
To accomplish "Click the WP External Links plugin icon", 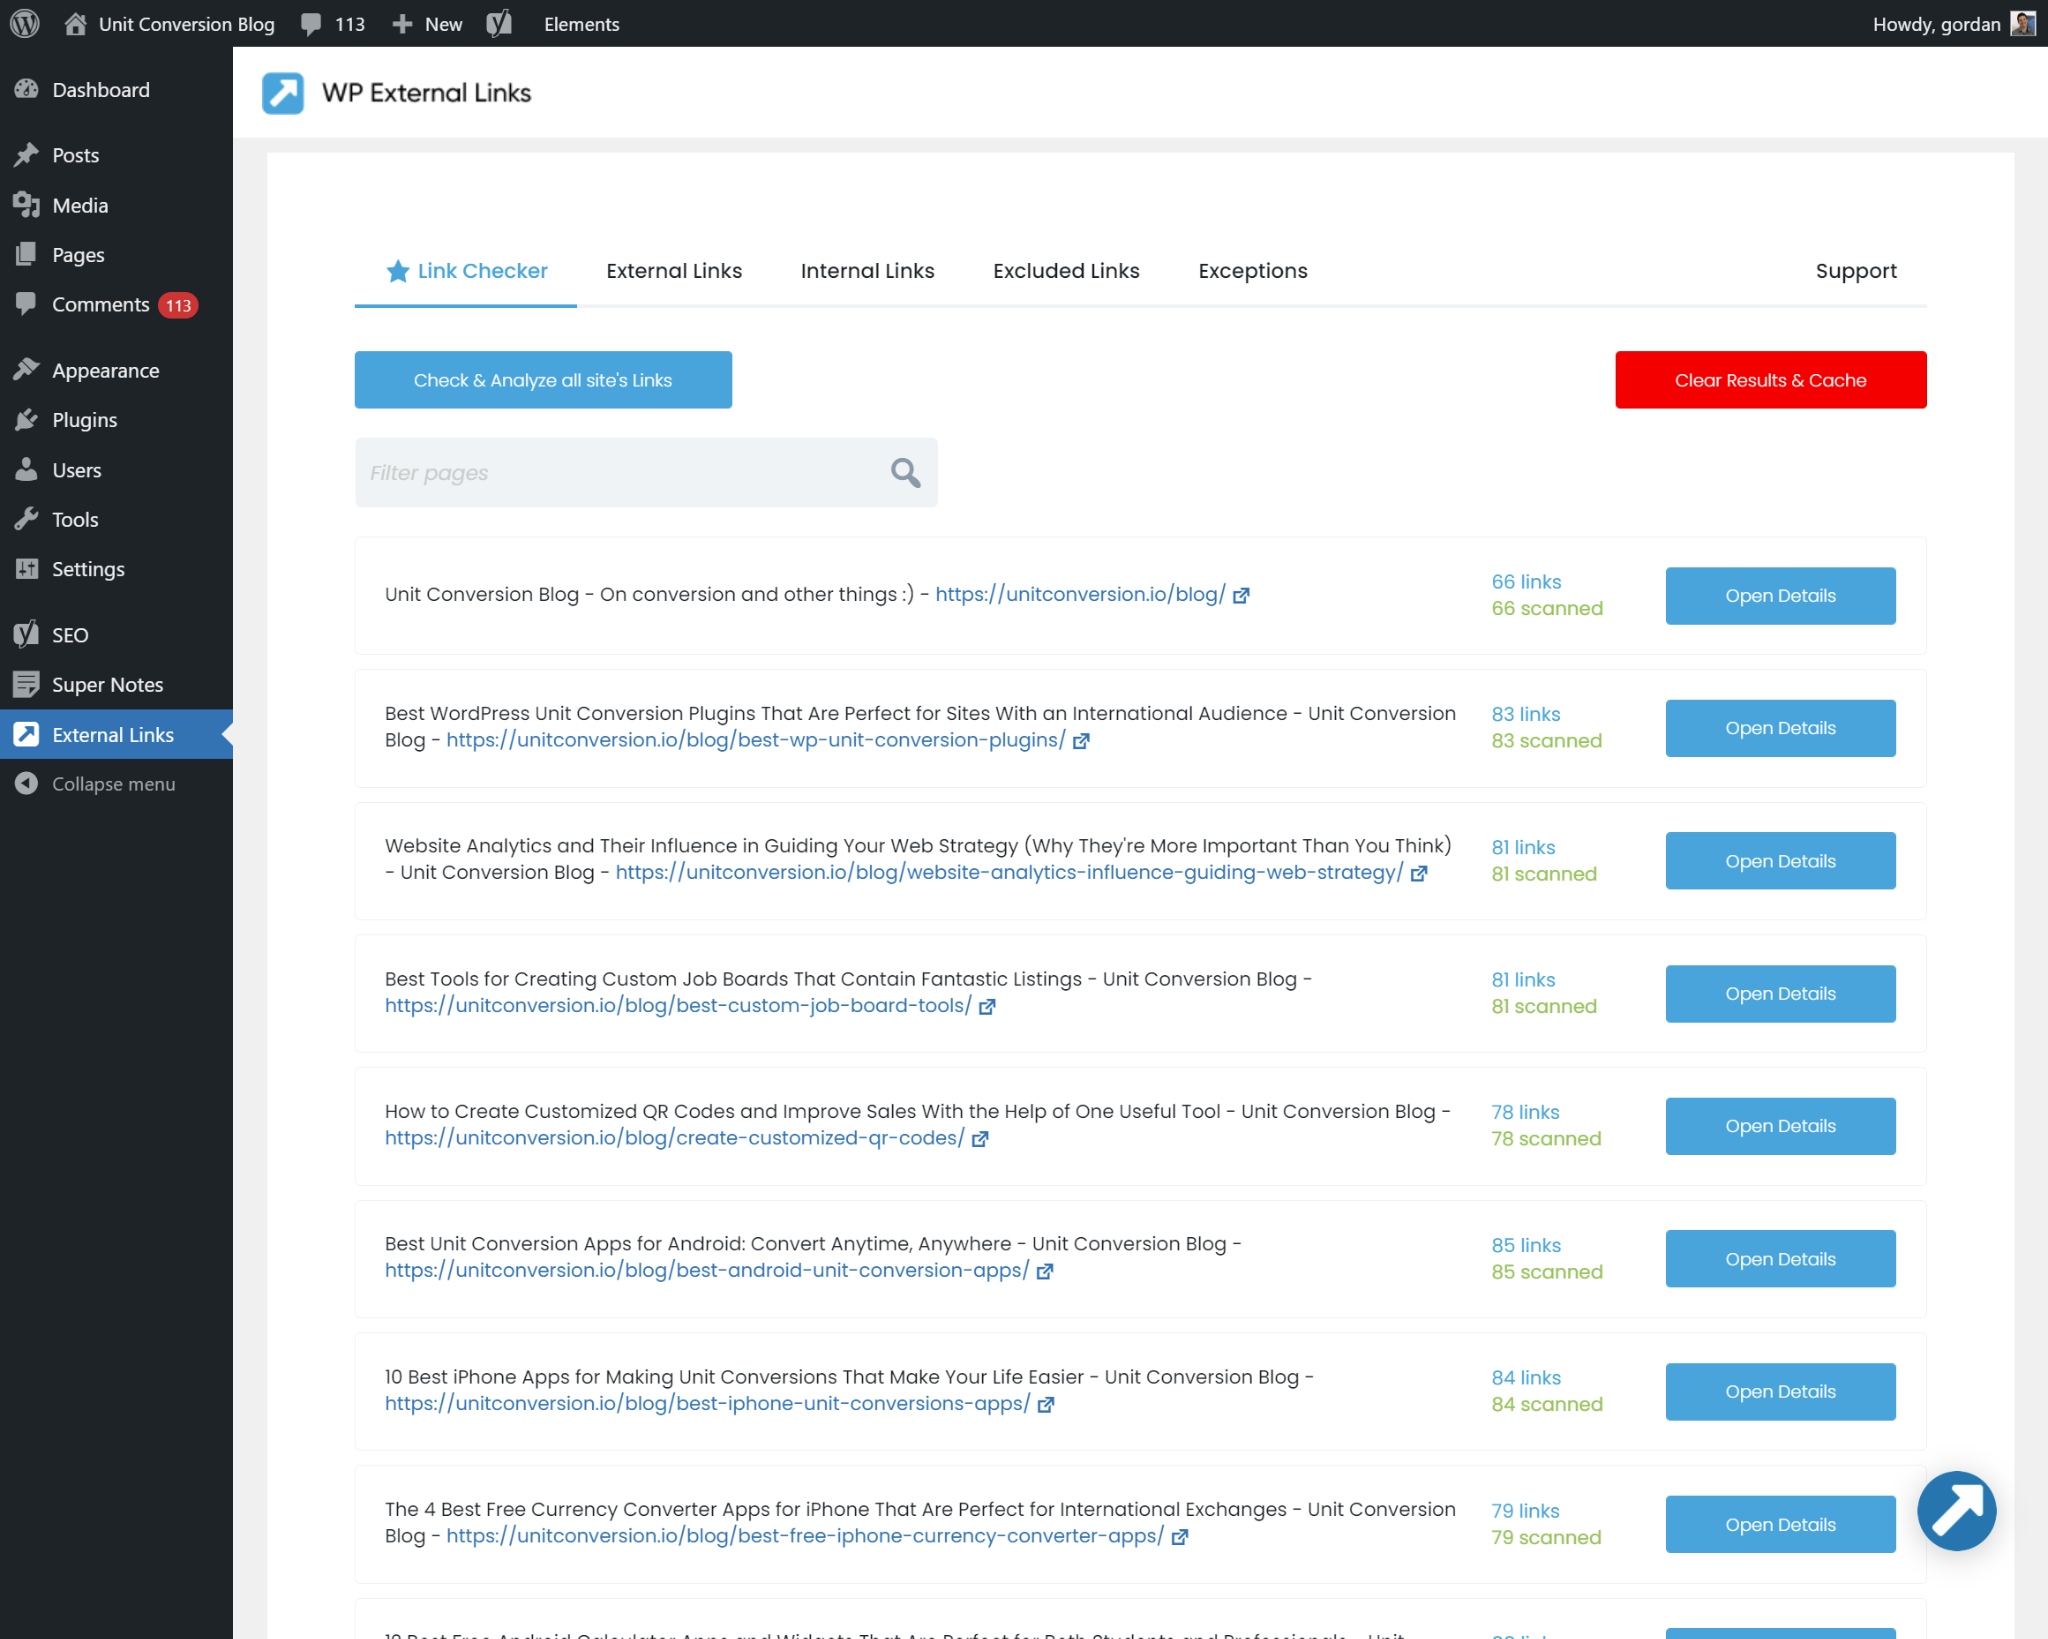I will point(281,92).
